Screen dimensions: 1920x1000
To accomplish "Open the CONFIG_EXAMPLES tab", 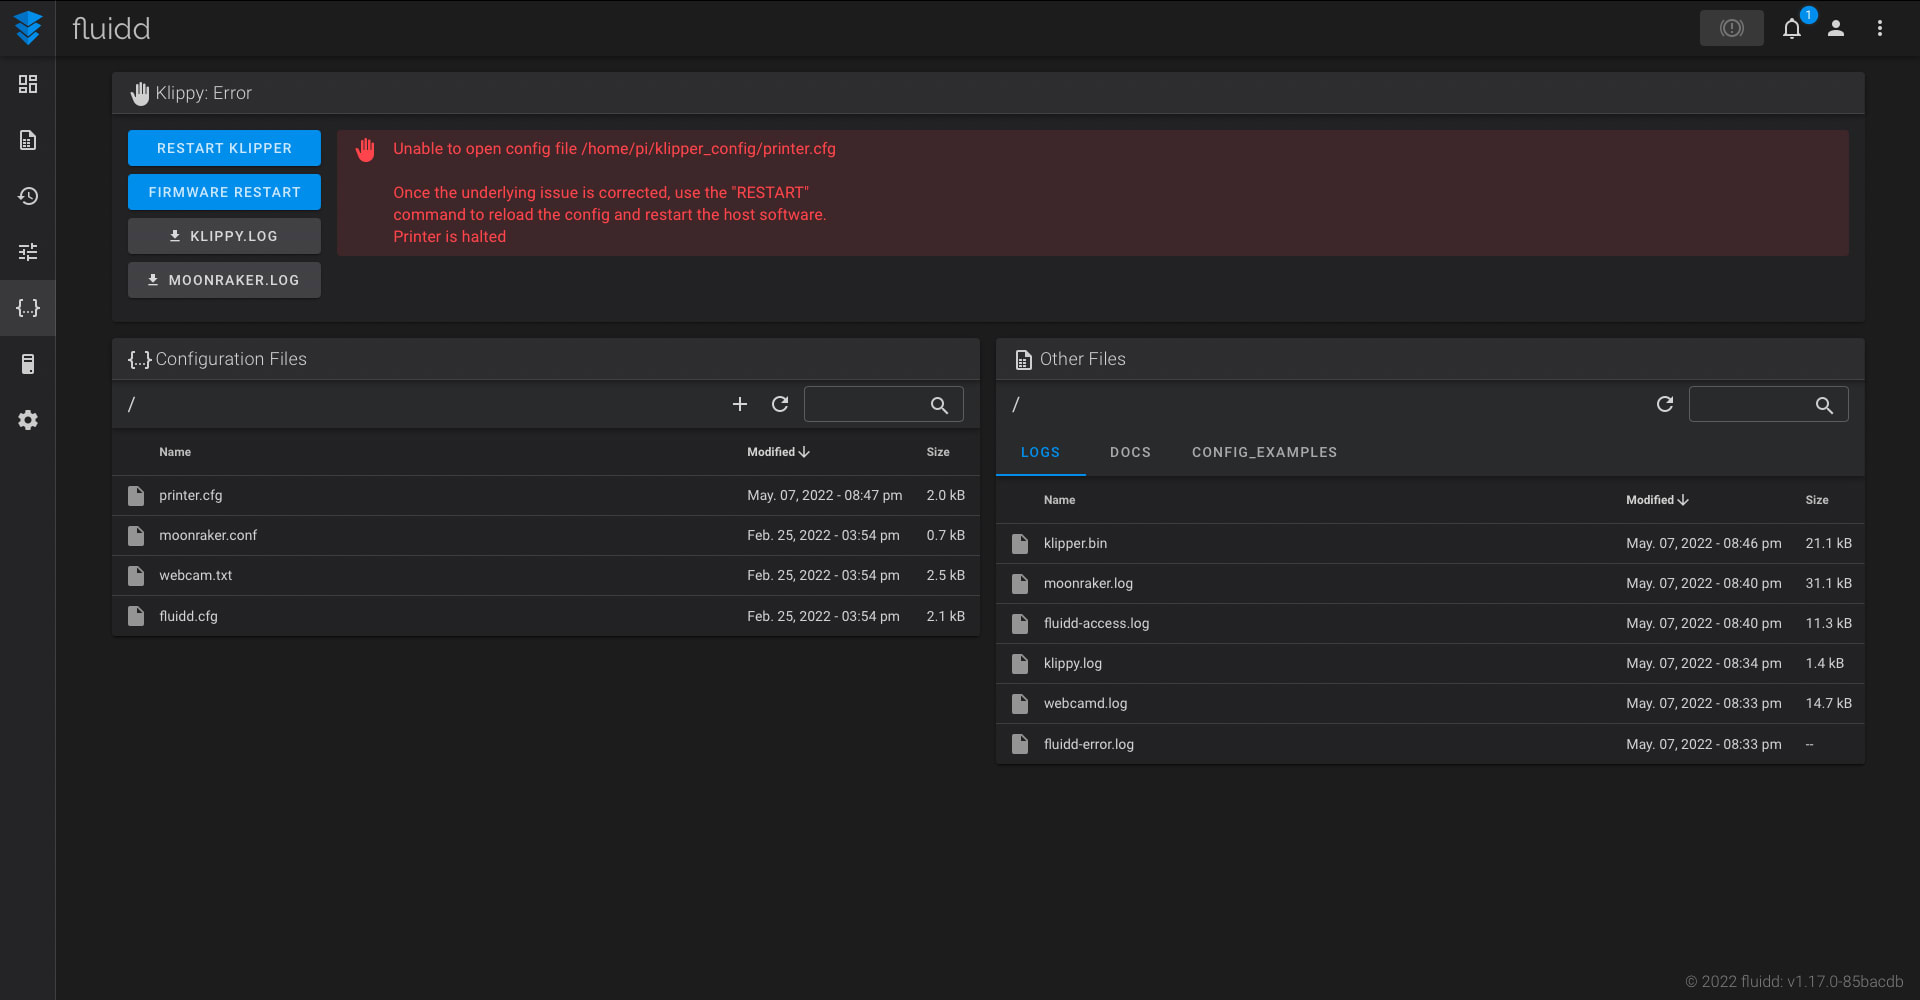I will 1264,452.
